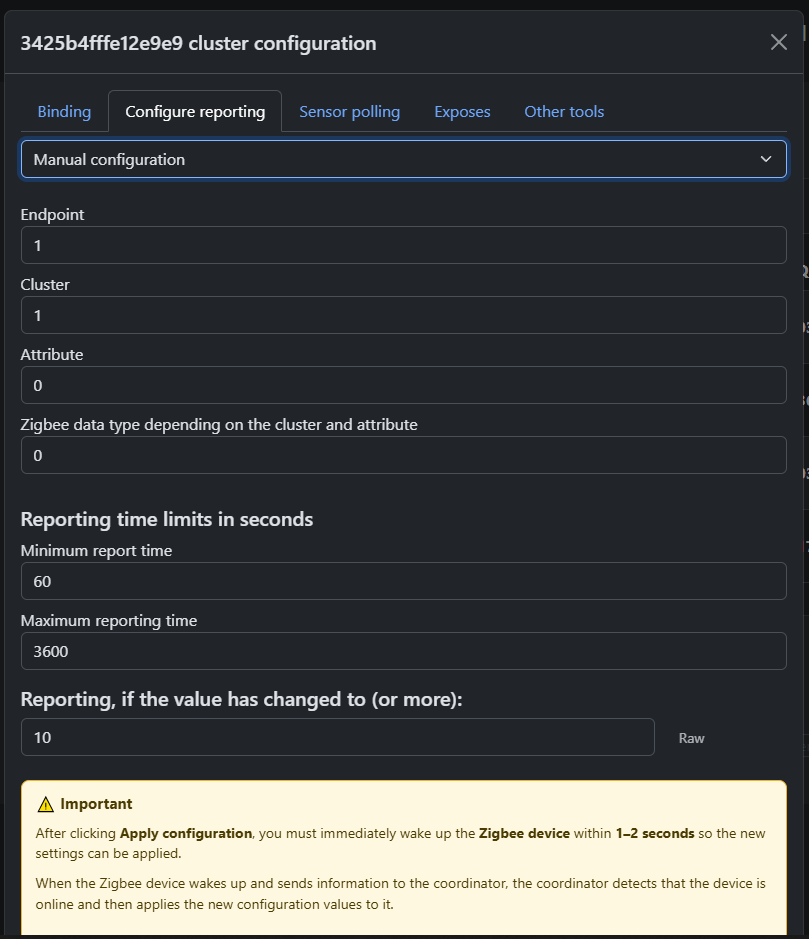Select the Attribute input field

pyautogui.click(x=403, y=385)
